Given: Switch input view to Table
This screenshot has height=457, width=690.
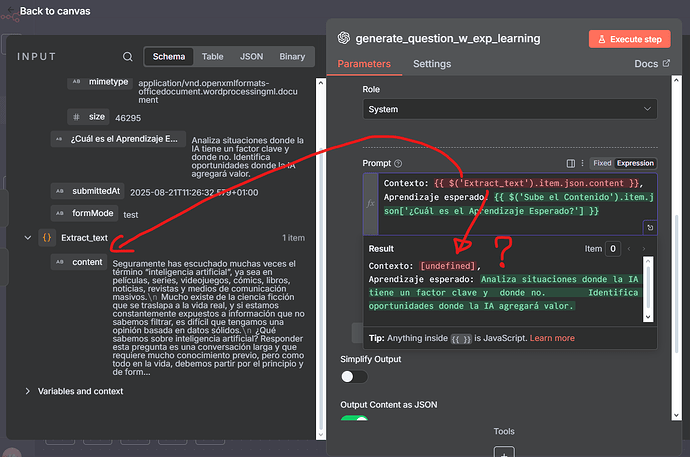Looking at the screenshot, I should (213, 57).
